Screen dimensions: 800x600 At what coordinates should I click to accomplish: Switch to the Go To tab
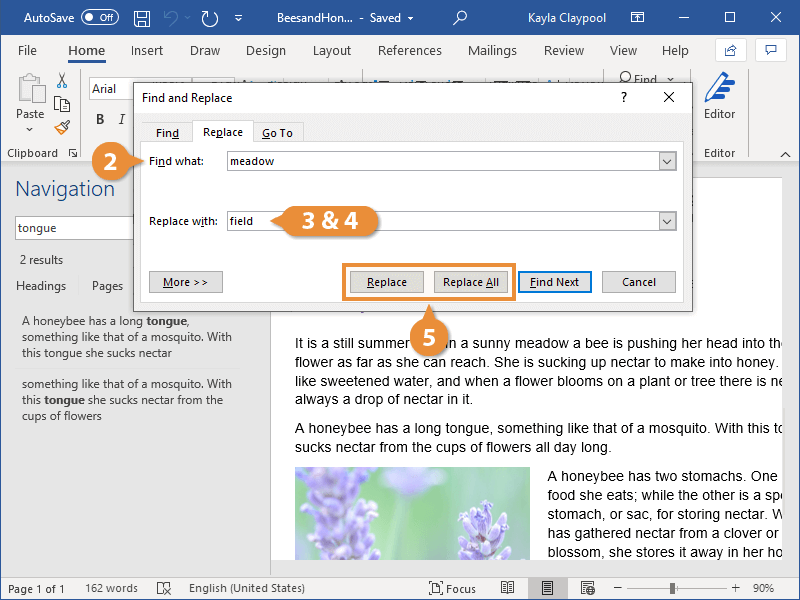[277, 133]
